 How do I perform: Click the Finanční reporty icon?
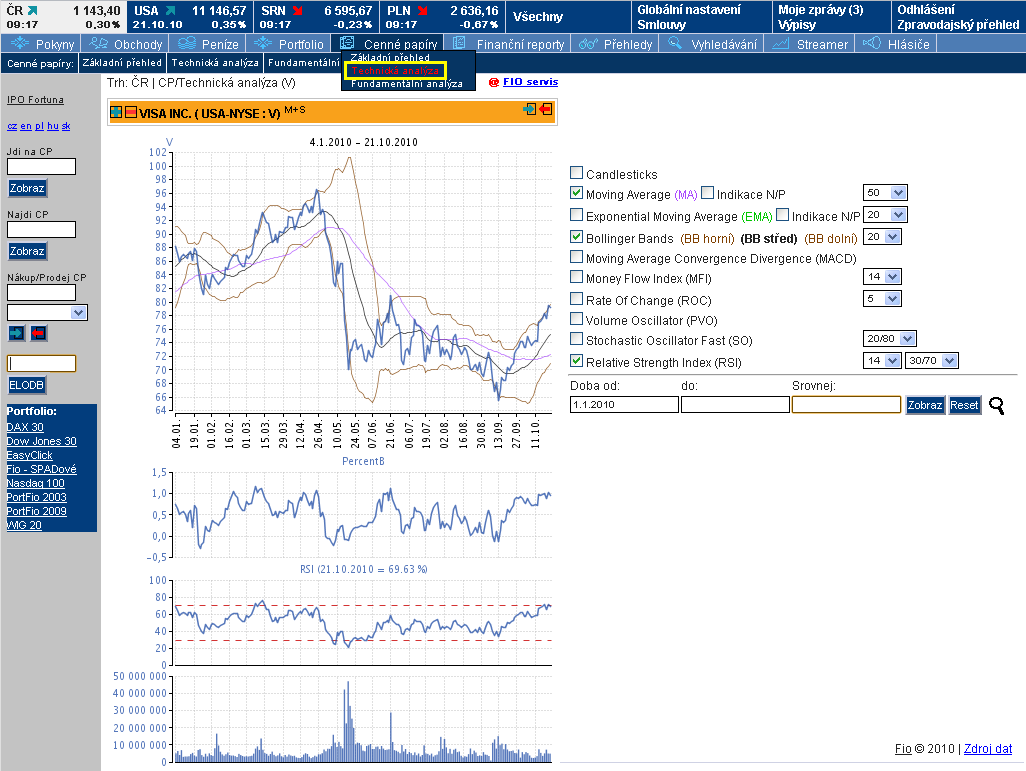[x=459, y=43]
